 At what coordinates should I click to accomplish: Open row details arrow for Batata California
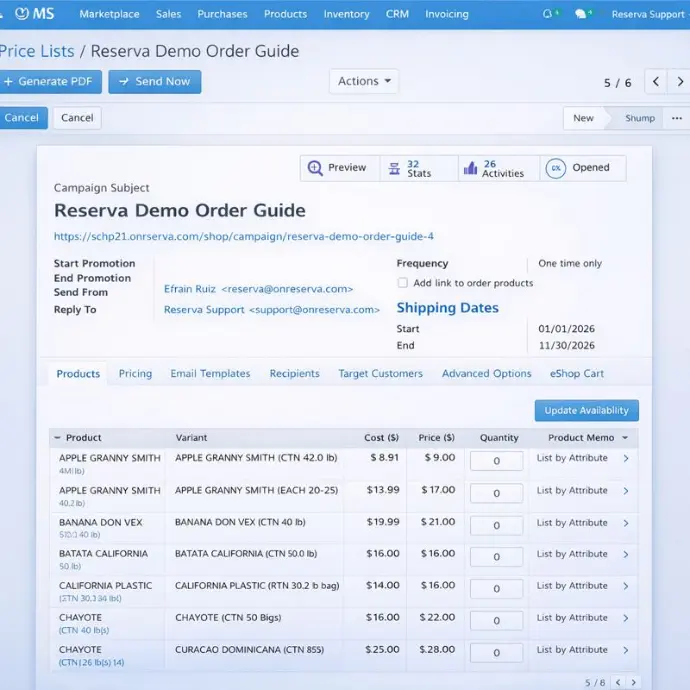click(x=626, y=554)
